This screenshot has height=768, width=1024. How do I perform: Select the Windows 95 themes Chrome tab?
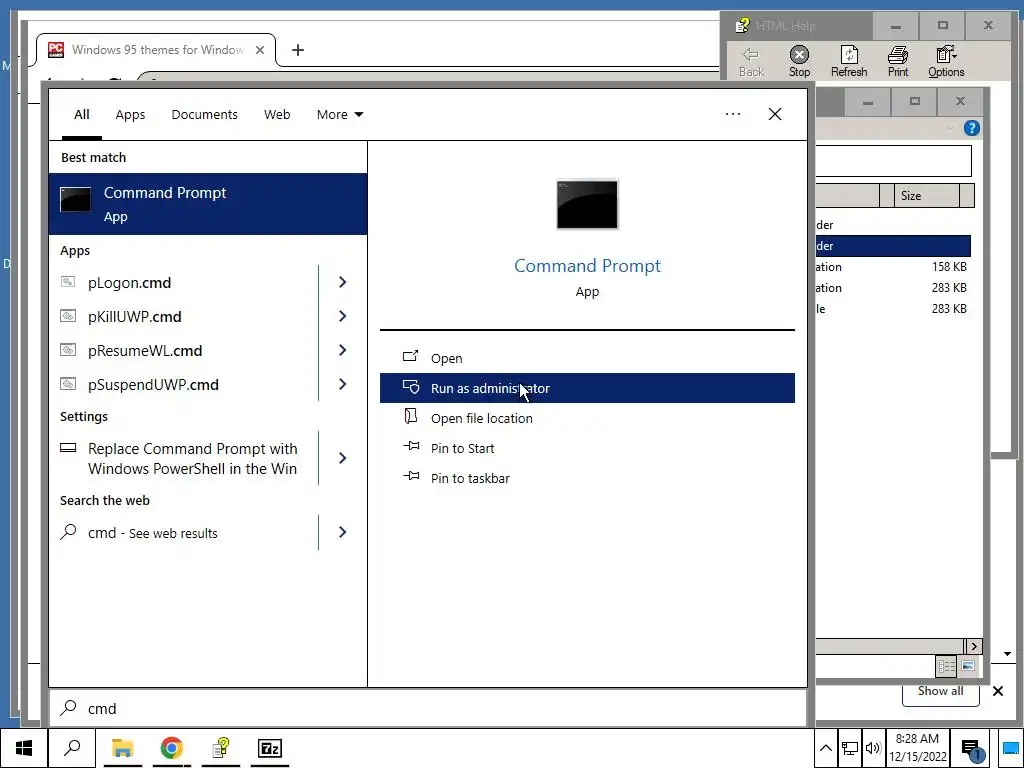click(155, 50)
